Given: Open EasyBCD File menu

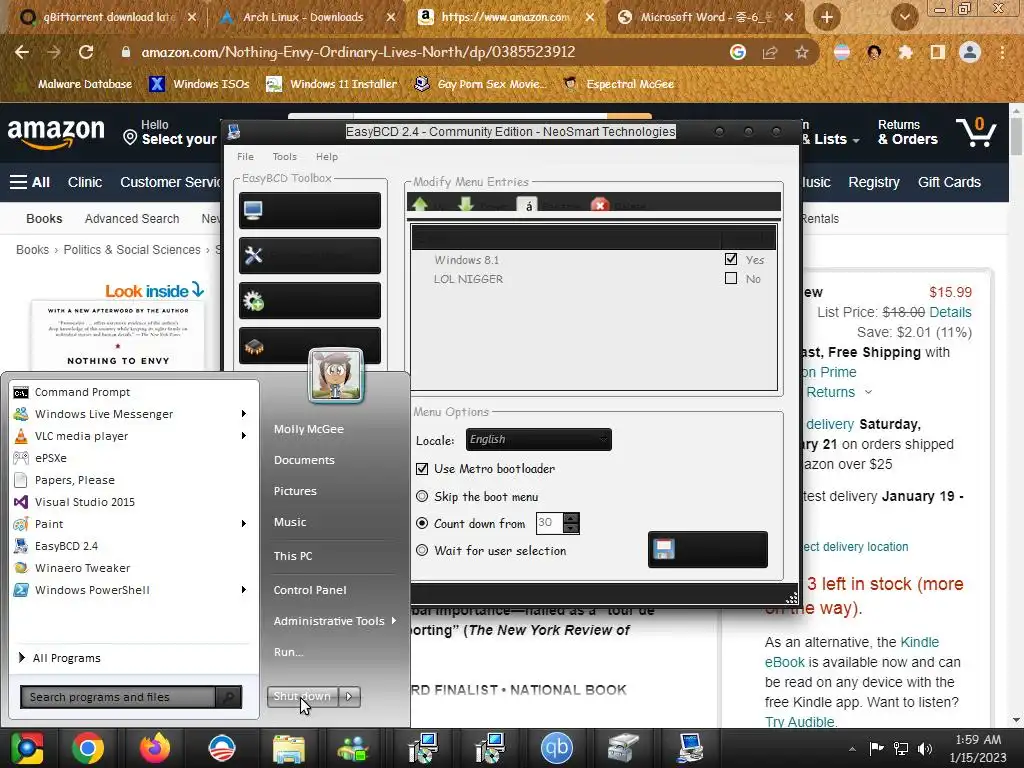Looking at the screenshot, I should coord(245,157).
